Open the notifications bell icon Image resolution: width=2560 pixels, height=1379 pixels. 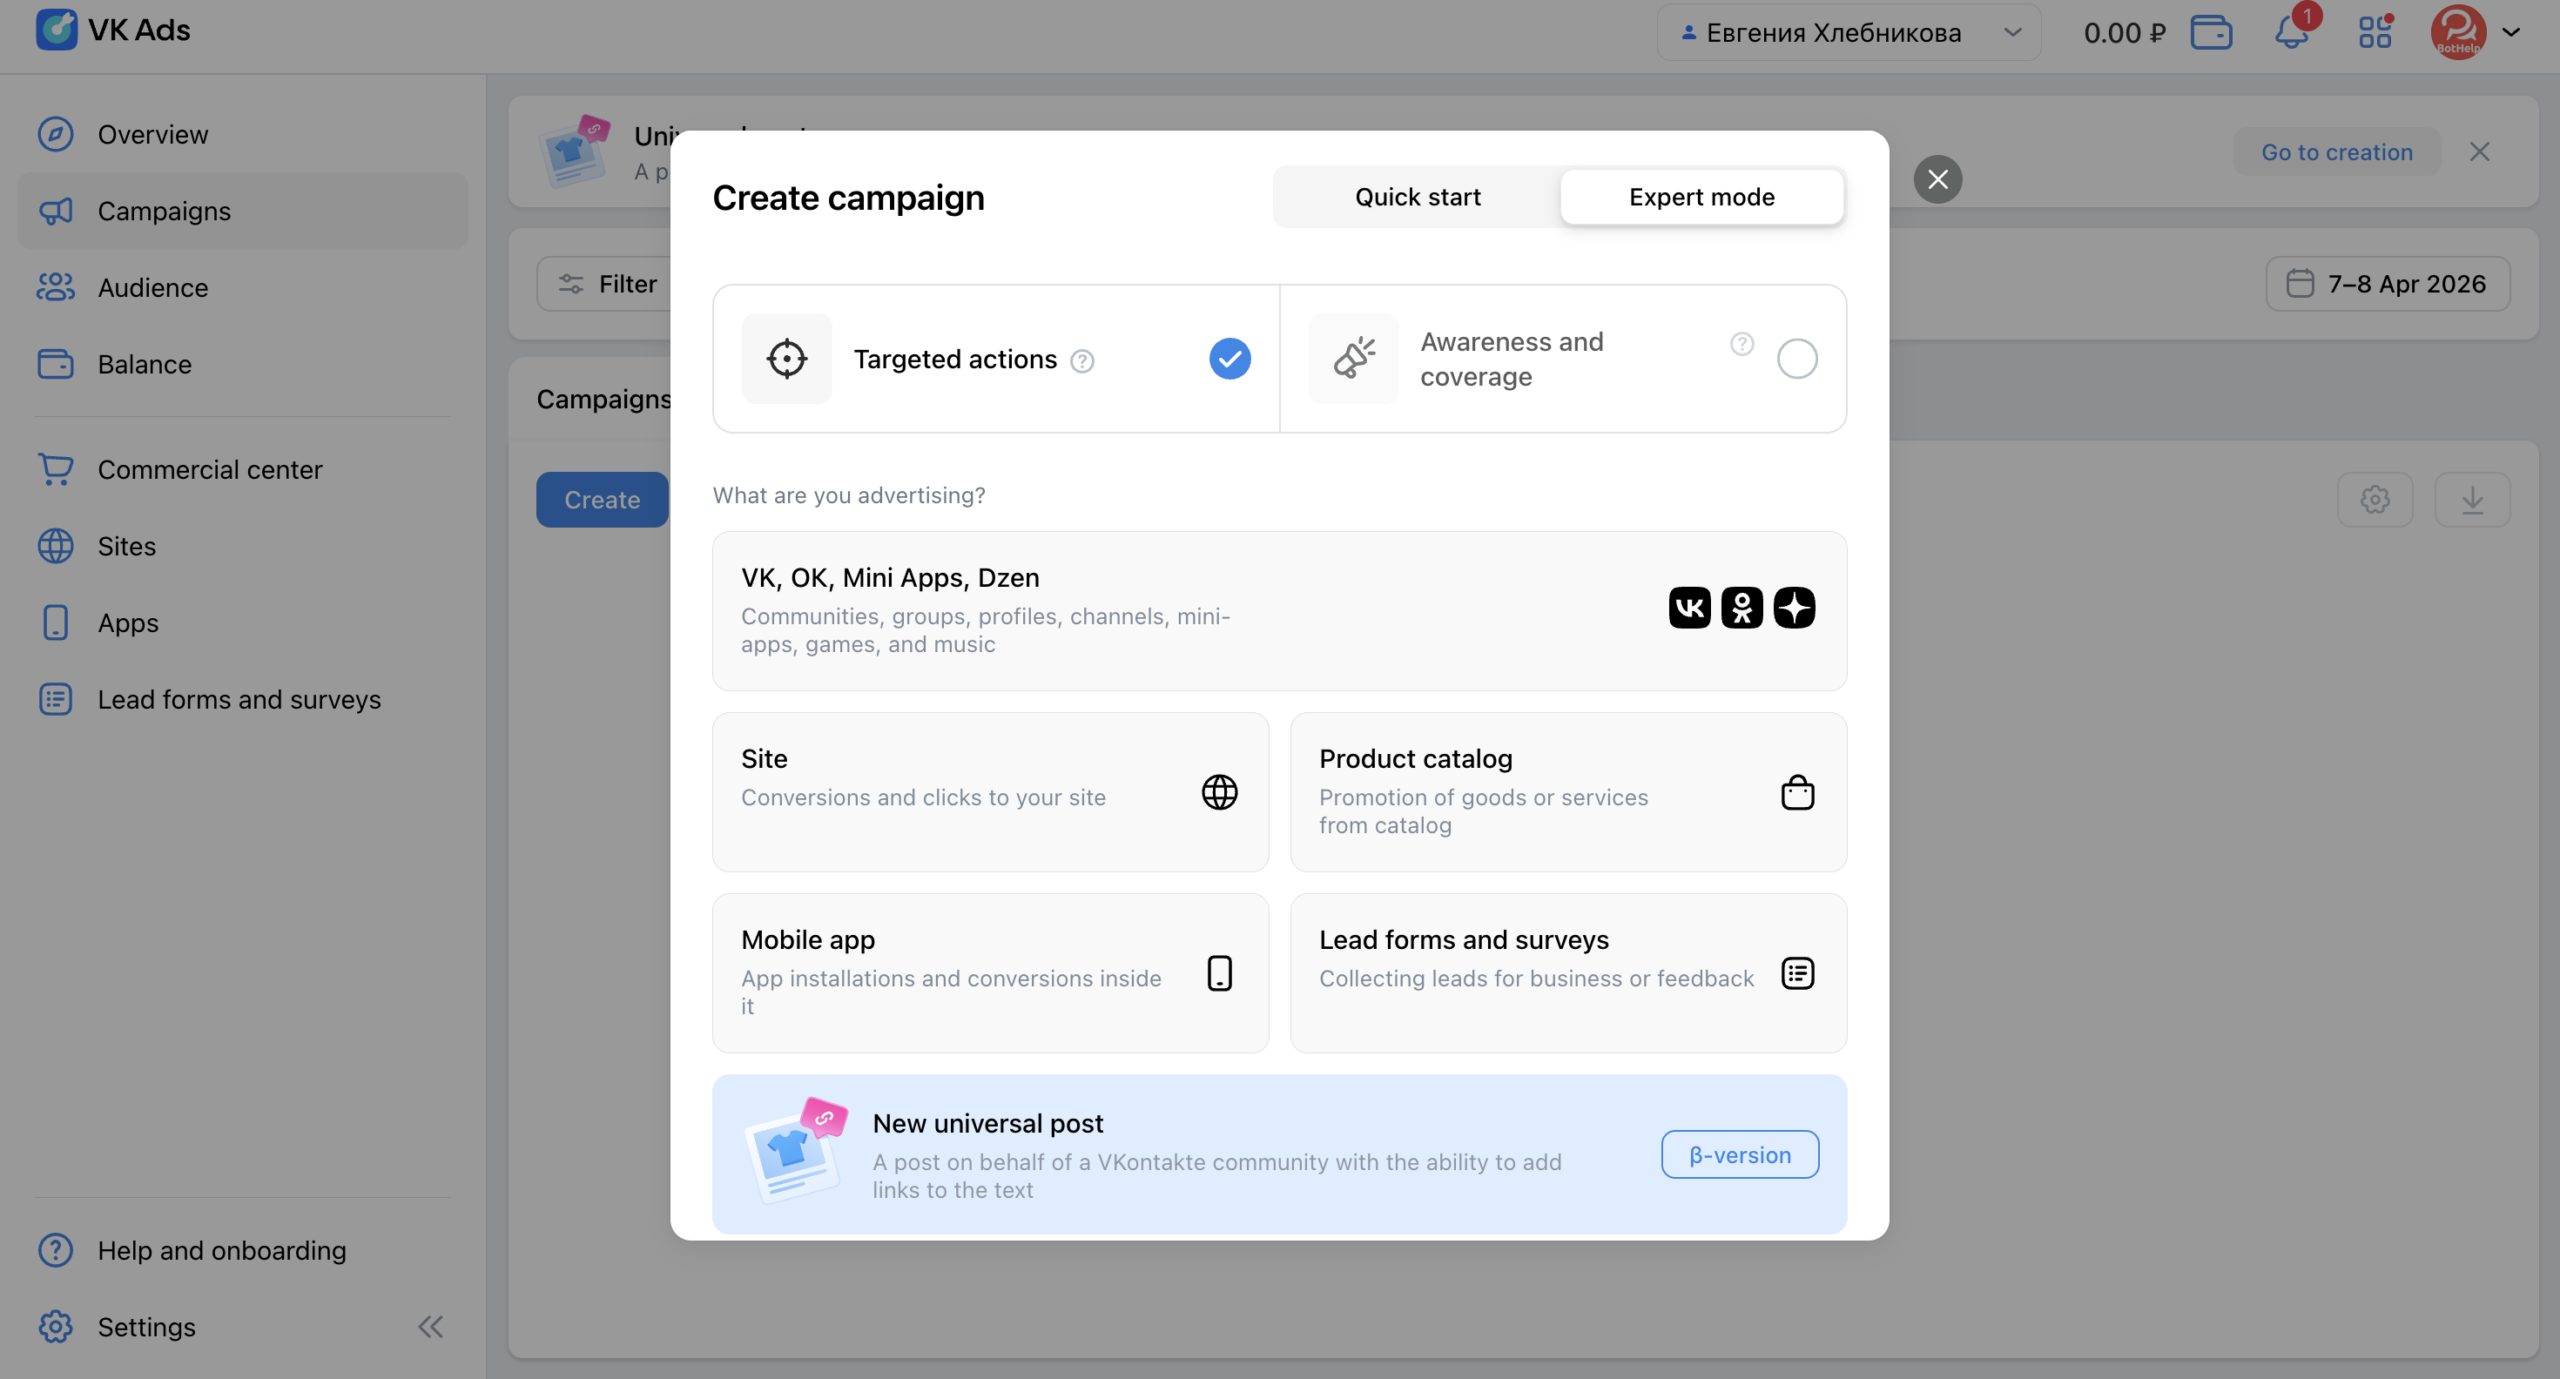coord(2291,32)
